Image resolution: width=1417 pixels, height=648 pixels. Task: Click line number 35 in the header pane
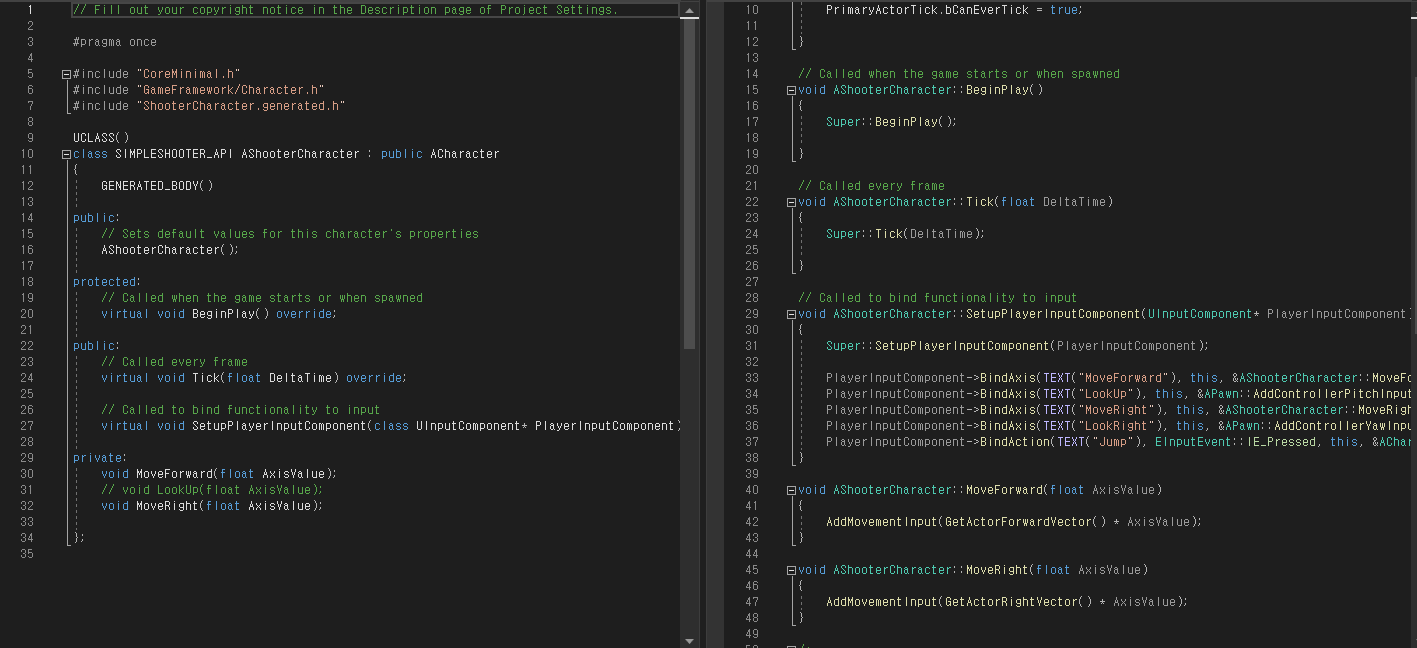(x=27, y=554)
